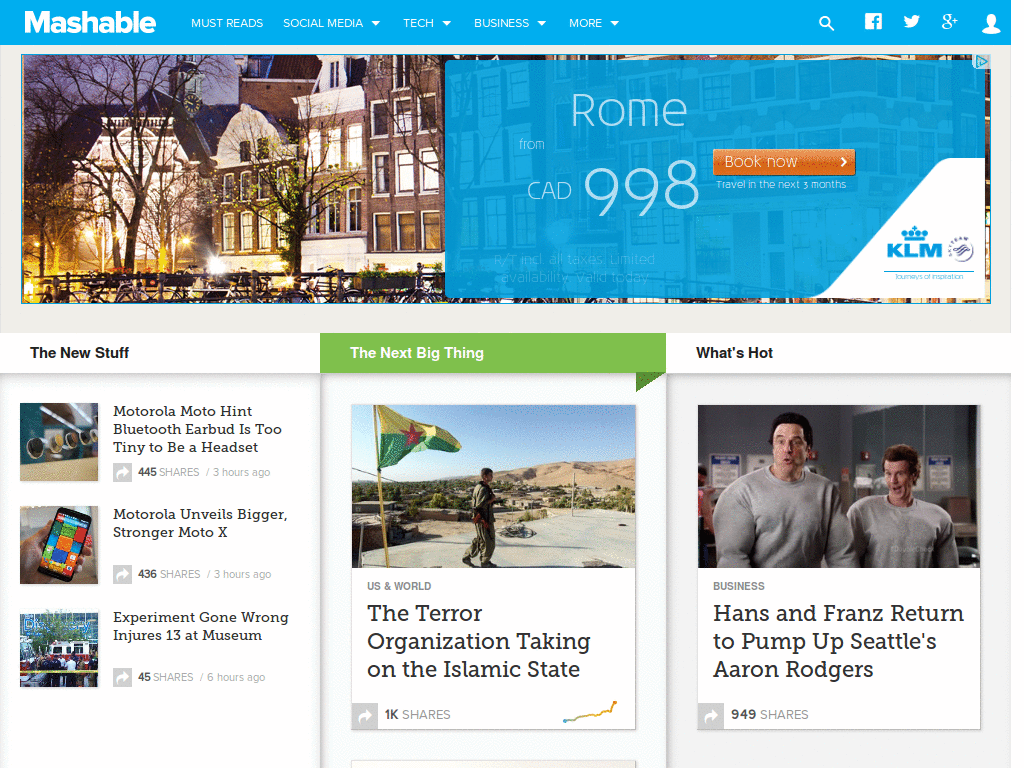Open the Must Reads menu item
1024x768 pixels.
tap(227, 24)
